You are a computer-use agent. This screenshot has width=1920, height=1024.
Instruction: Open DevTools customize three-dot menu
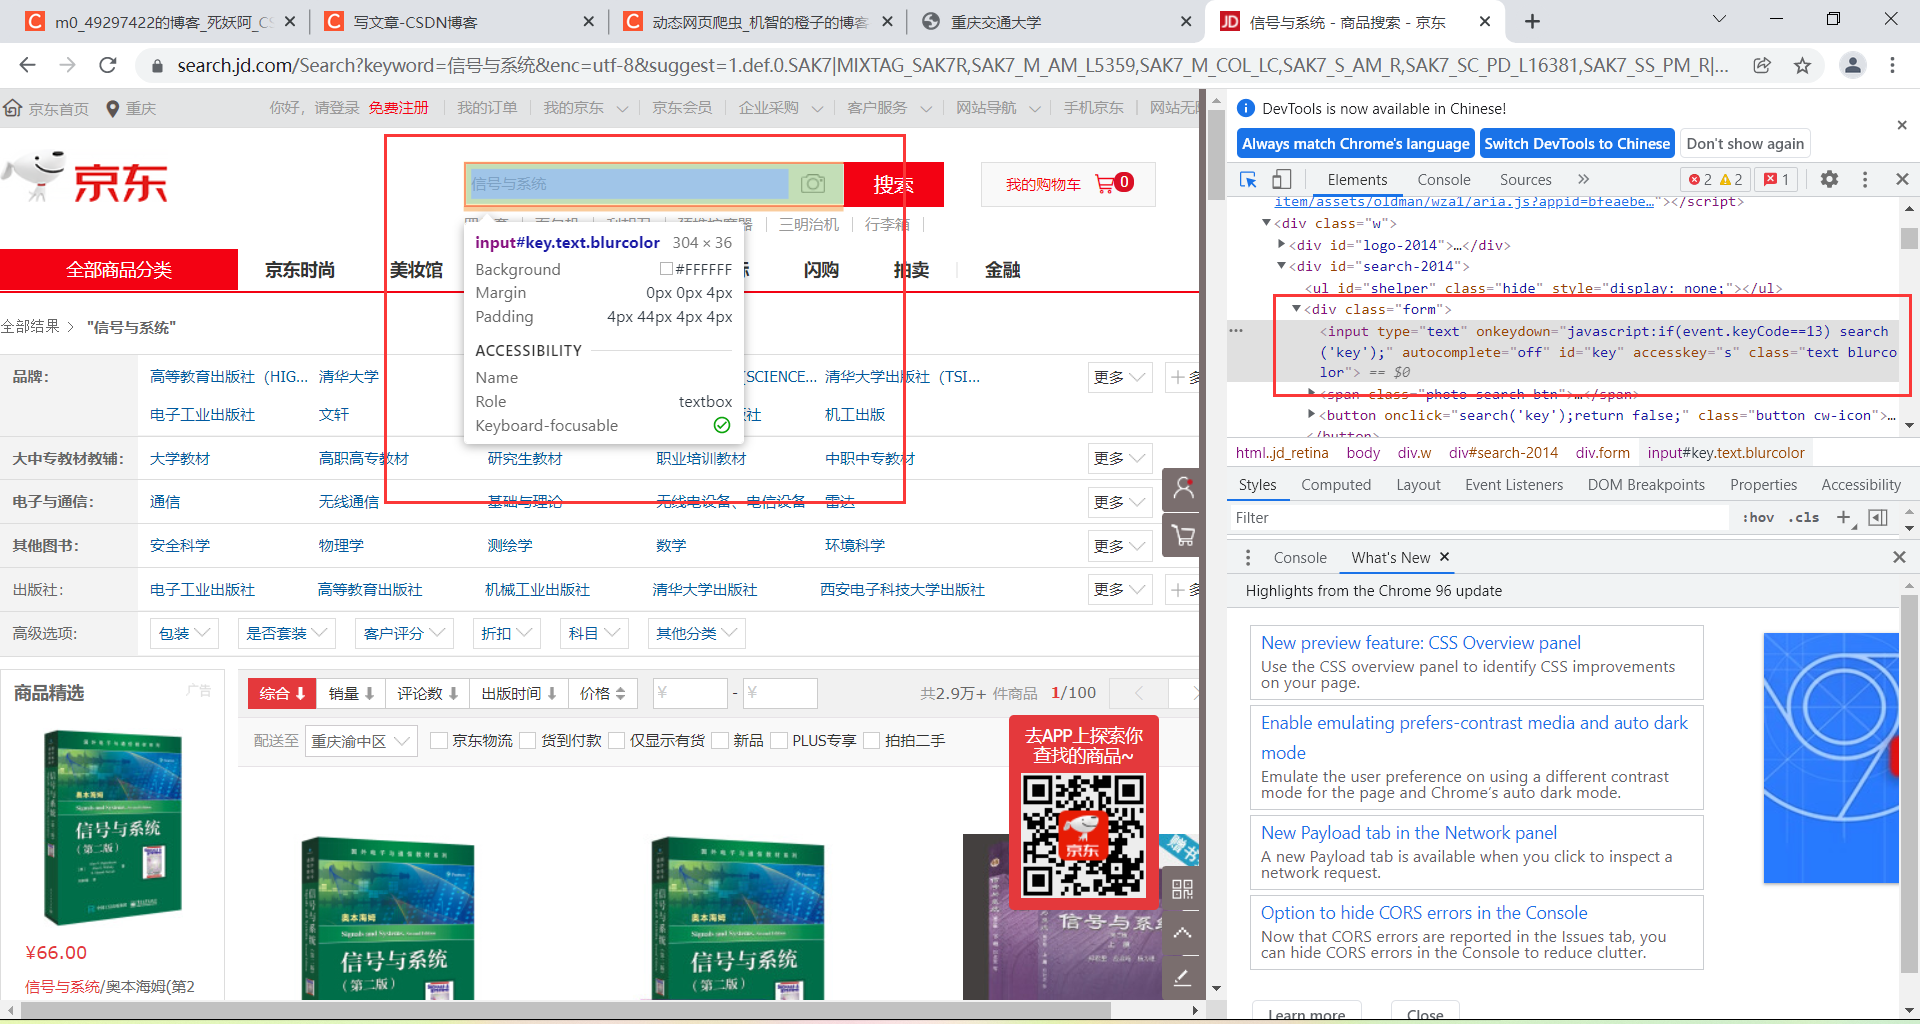pyautogui.click(x=1864, y=179)
